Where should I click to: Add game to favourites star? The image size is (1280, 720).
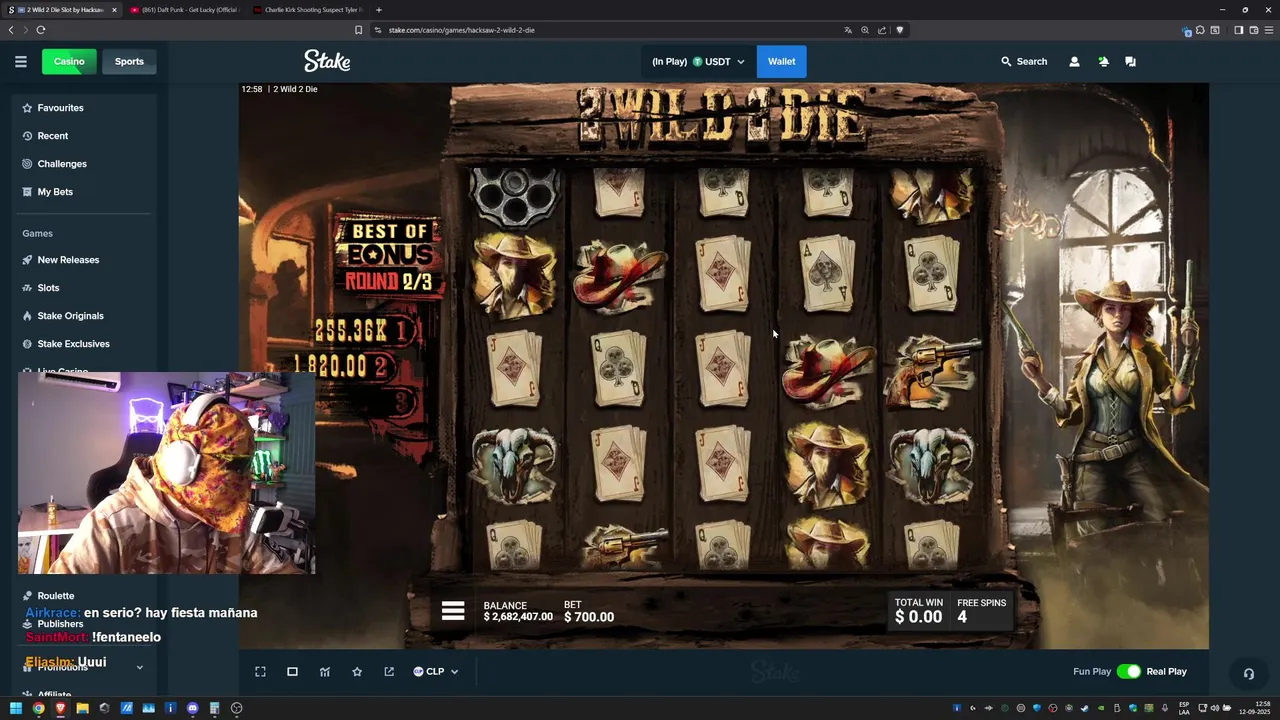(x=357, y=671)
